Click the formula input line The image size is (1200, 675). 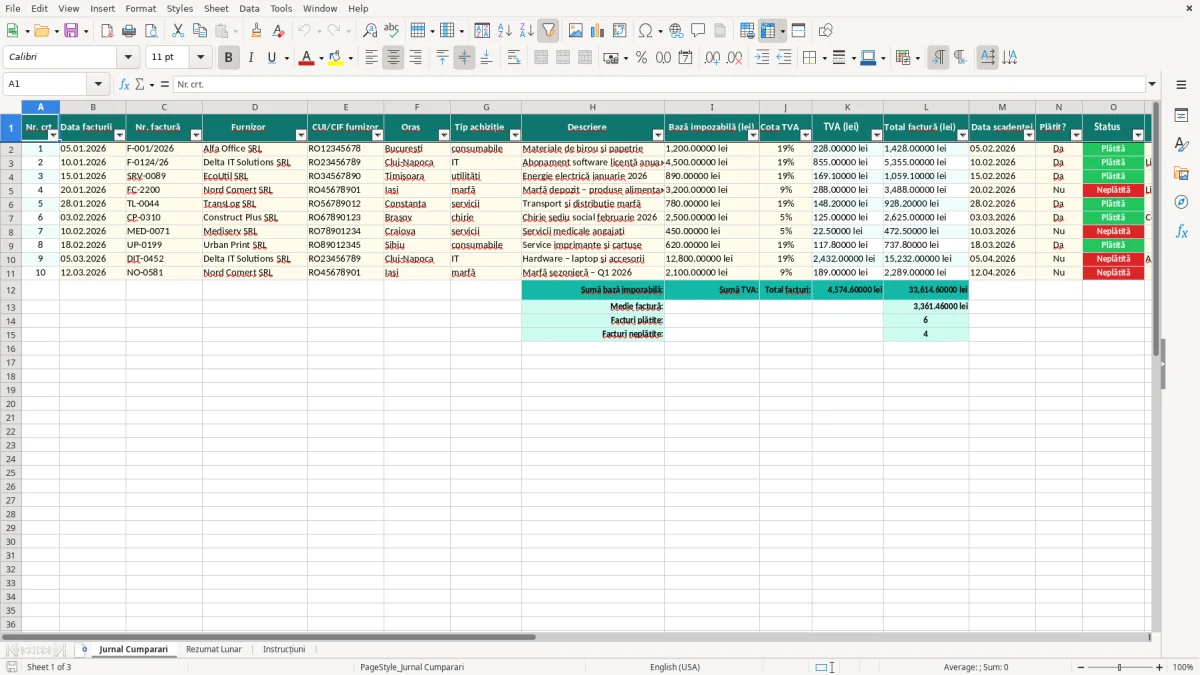click(x=659, y=84)
